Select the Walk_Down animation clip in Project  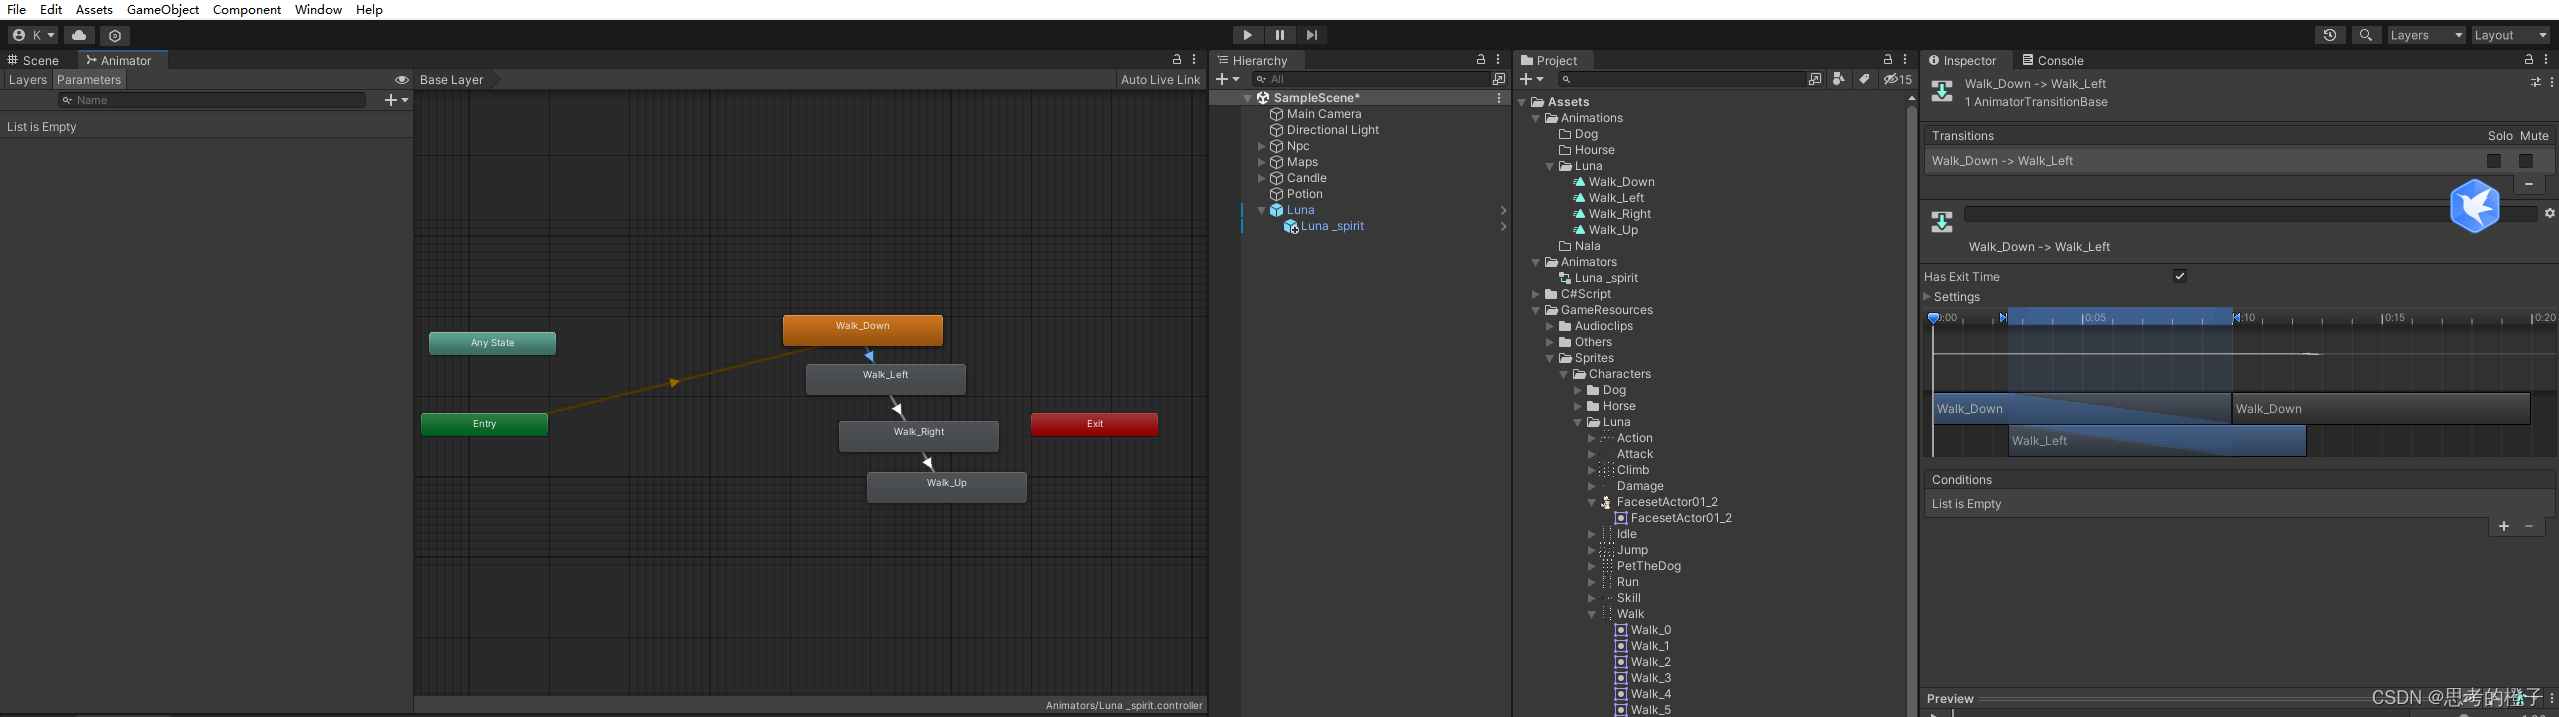click(1621, 182)
